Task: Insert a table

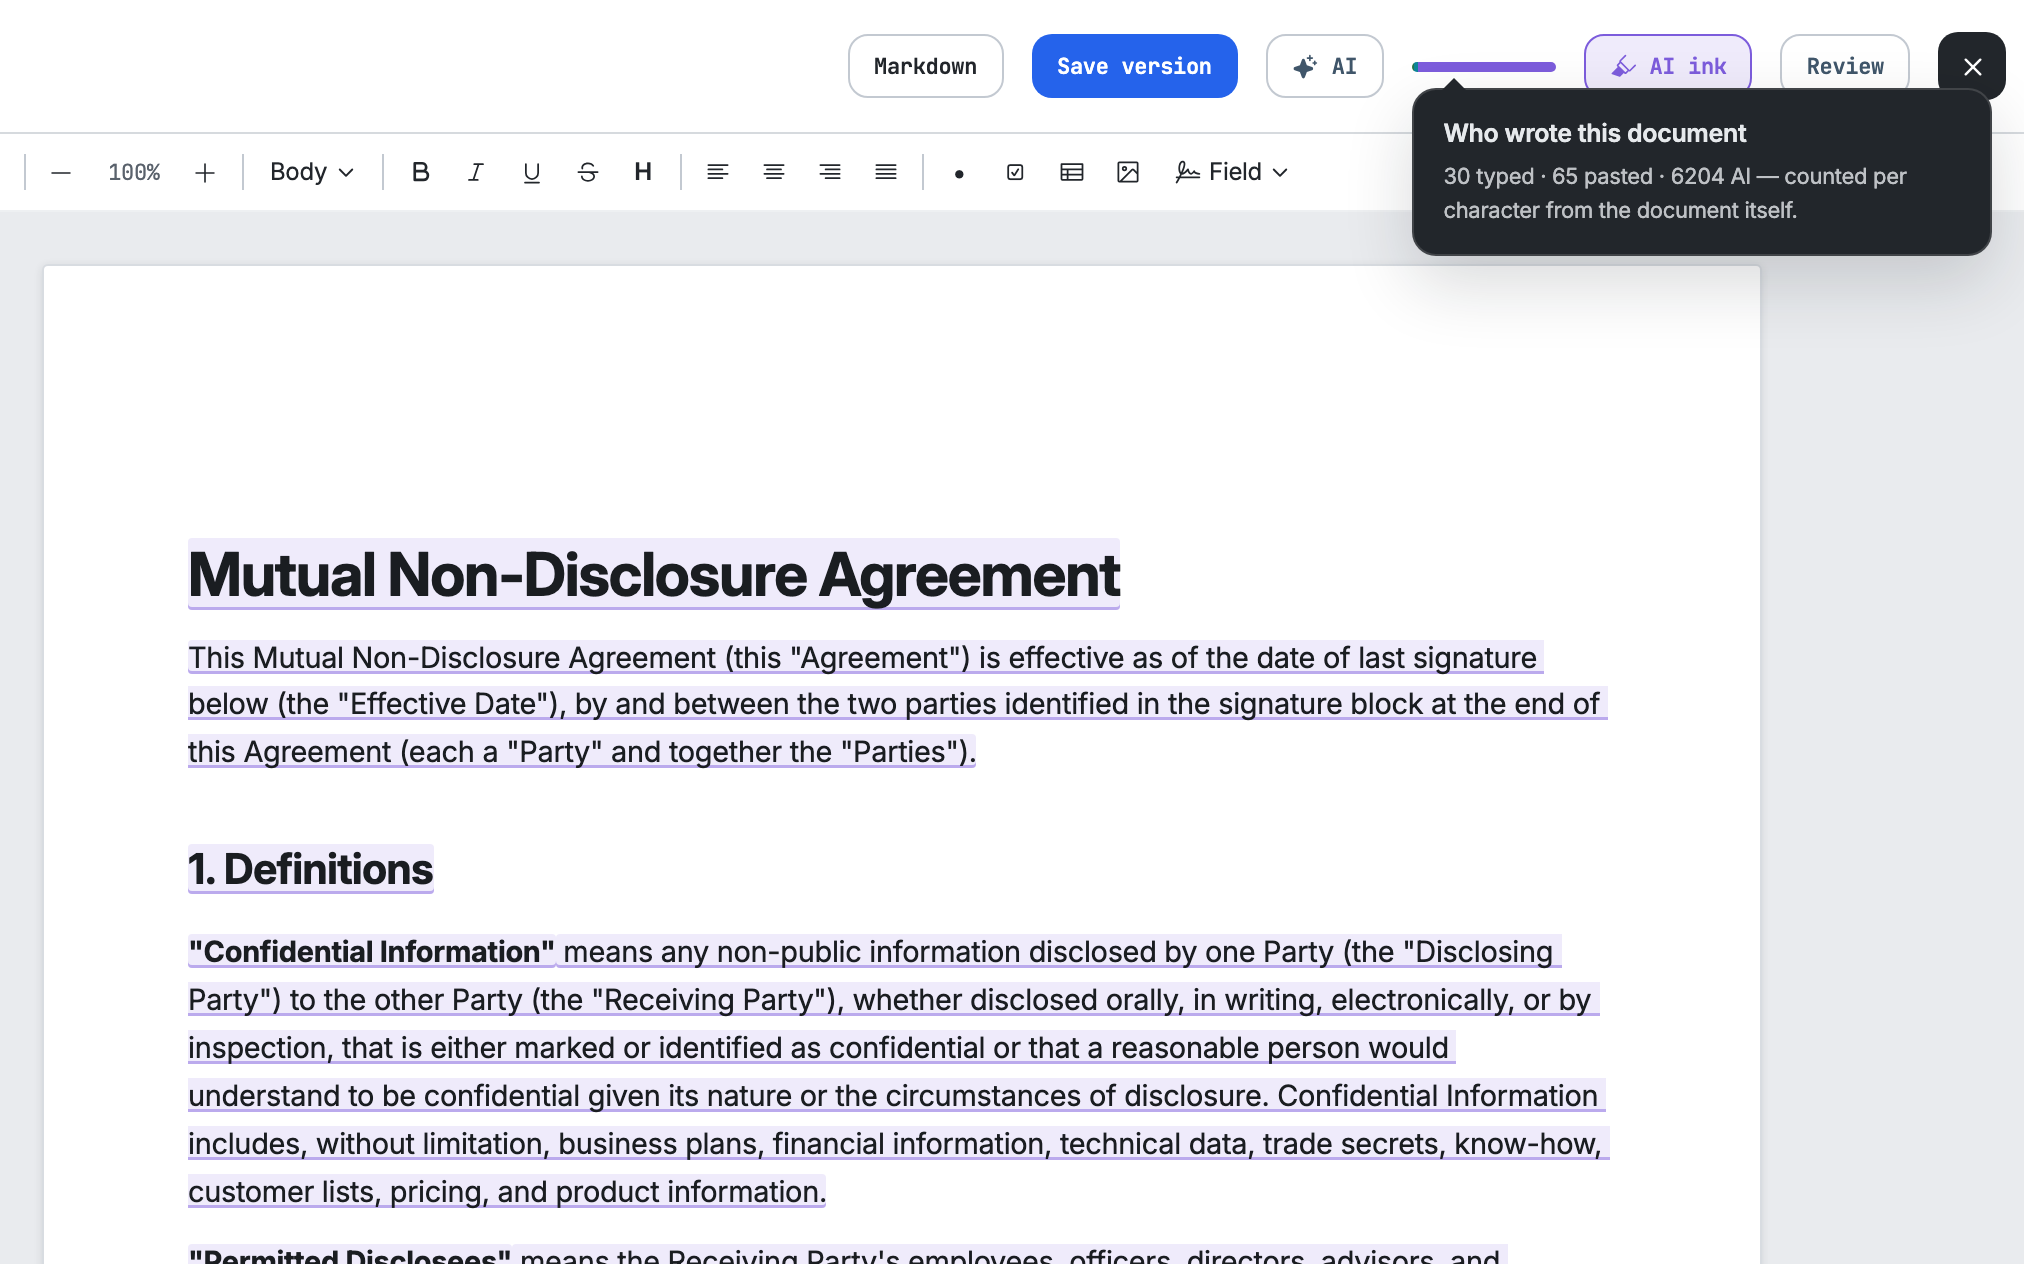Action: tap(1072, 172)
